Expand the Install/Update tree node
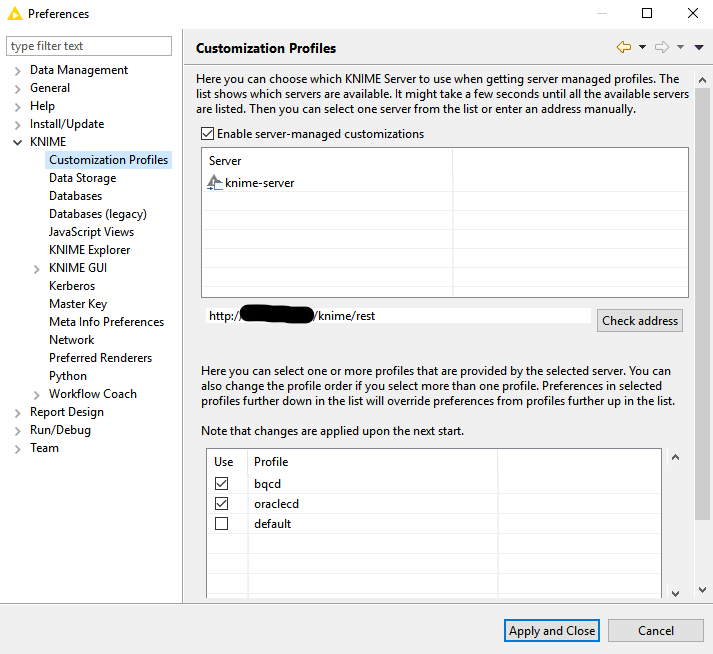The width and height of the screenshot is (713, 654). click(17, 125)
